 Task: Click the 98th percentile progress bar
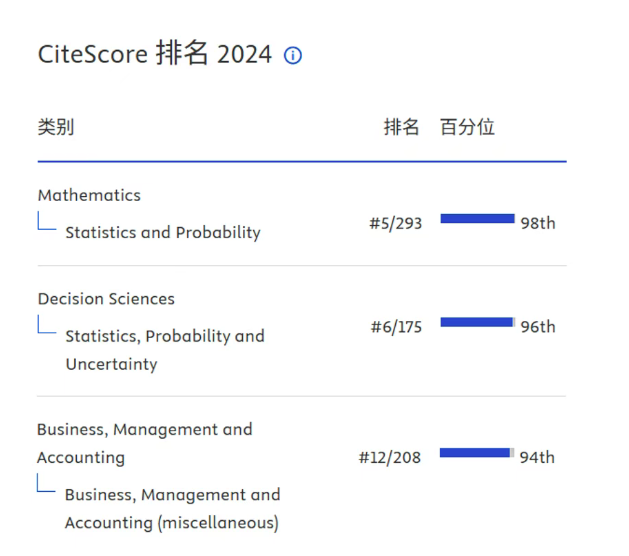click(477, 219)
